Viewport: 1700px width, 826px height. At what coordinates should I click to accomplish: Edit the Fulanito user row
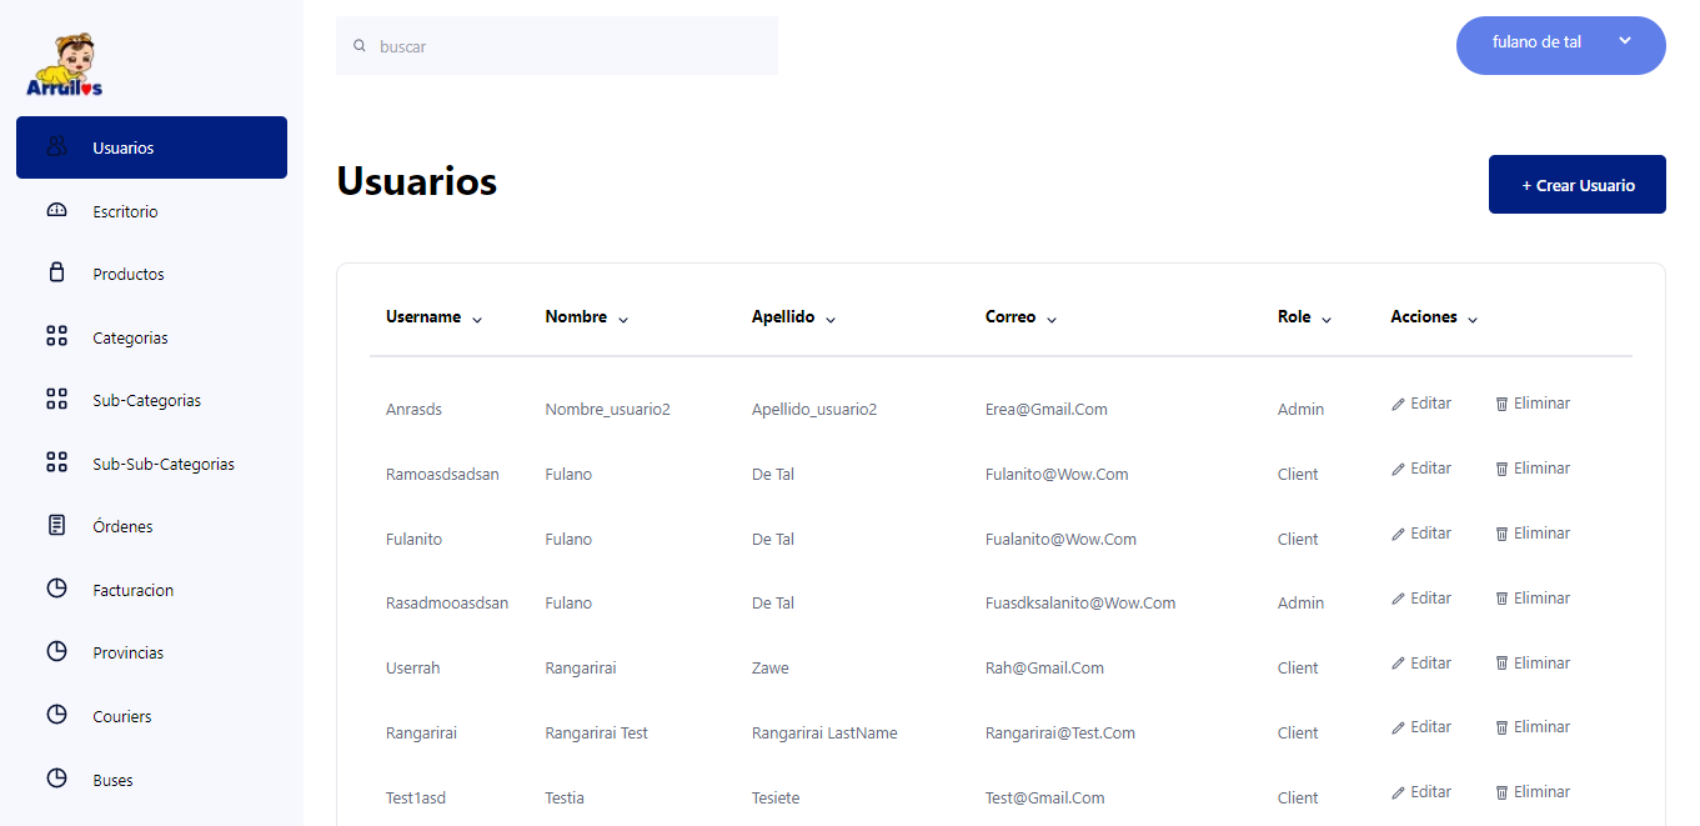tap(1421, 534)
